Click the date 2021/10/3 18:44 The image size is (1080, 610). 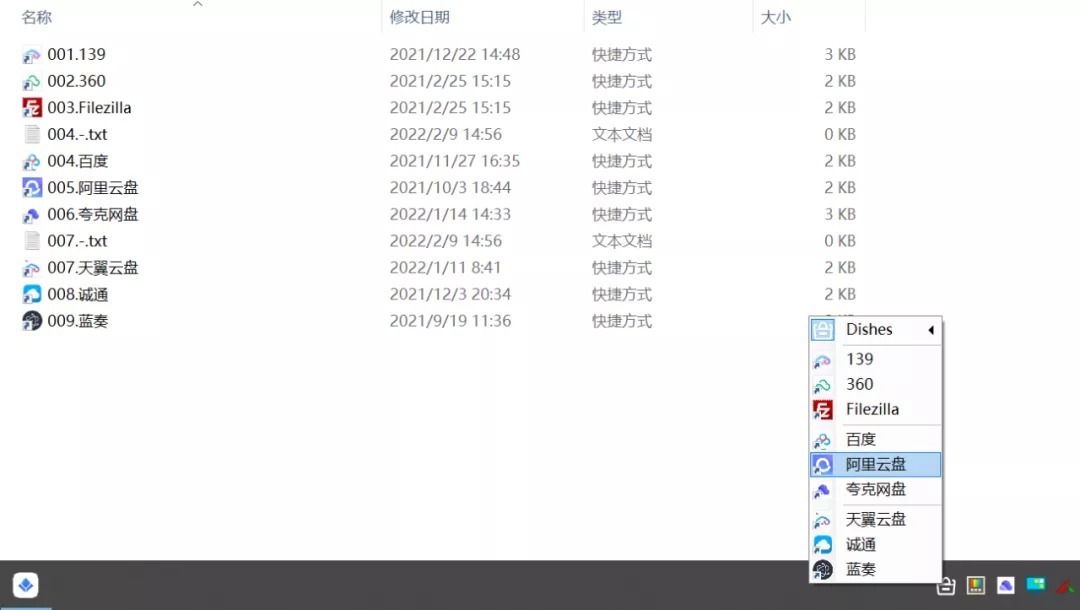[x=450, y=188]
